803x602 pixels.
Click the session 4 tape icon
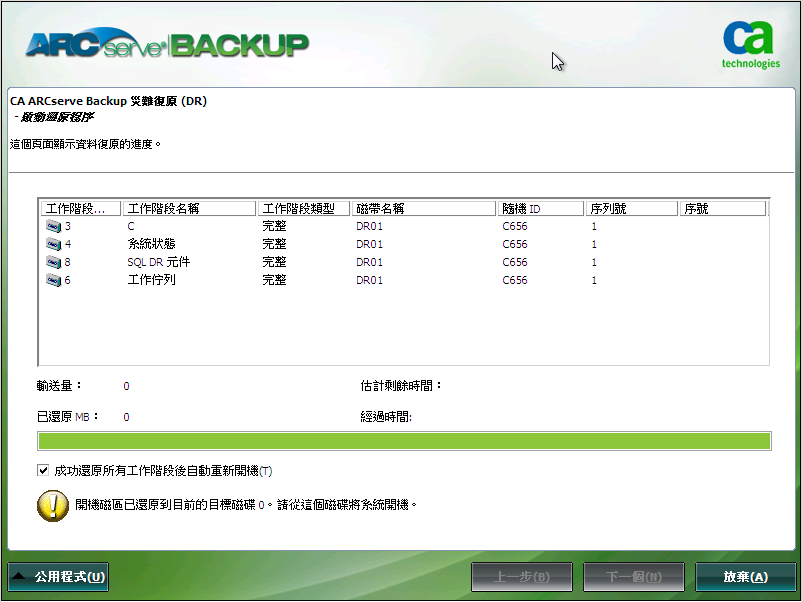[53, 244]
